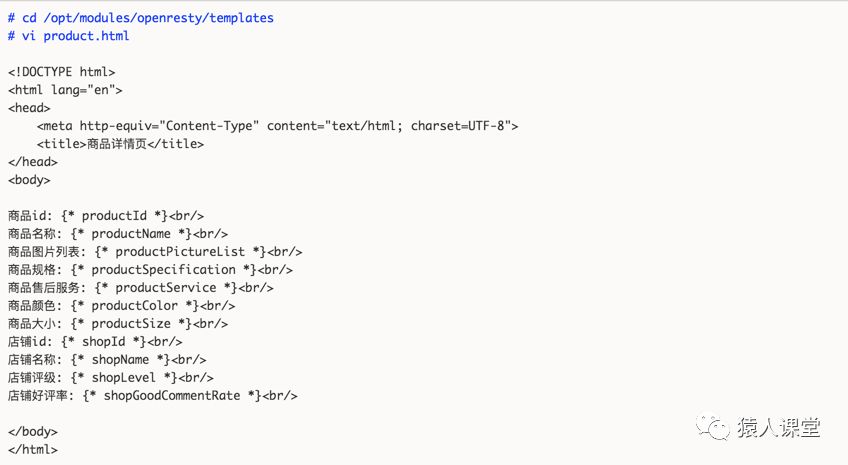Click the shopLevel template variable line
This screenshot has height=465, width=848.
coord(110,378)
